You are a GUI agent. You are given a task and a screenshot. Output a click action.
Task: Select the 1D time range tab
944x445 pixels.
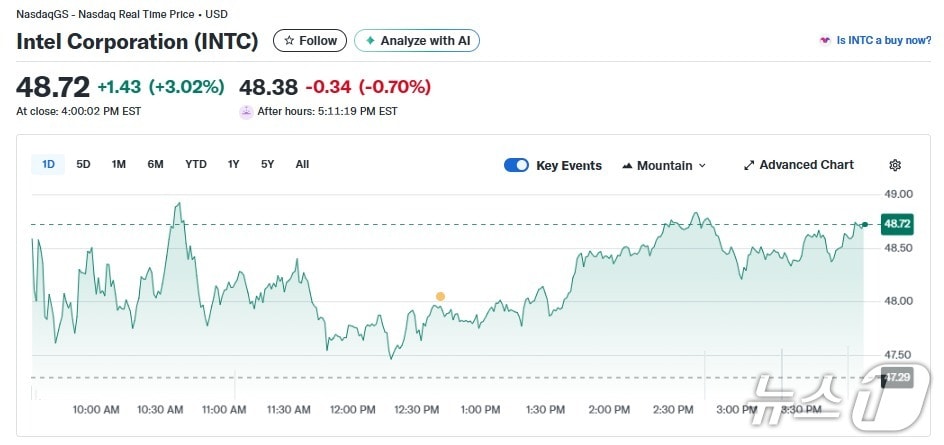tap(48, 164)
